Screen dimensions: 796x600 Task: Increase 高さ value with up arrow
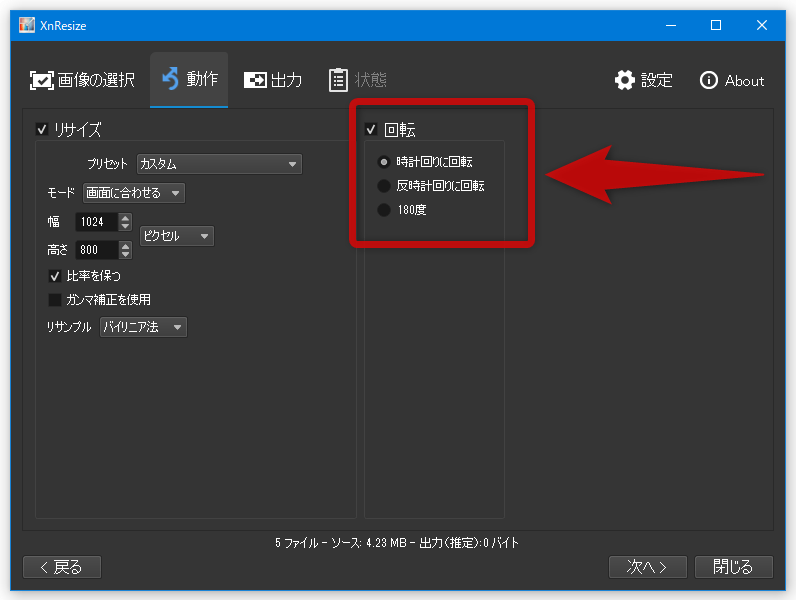click(x=125, y=246)
